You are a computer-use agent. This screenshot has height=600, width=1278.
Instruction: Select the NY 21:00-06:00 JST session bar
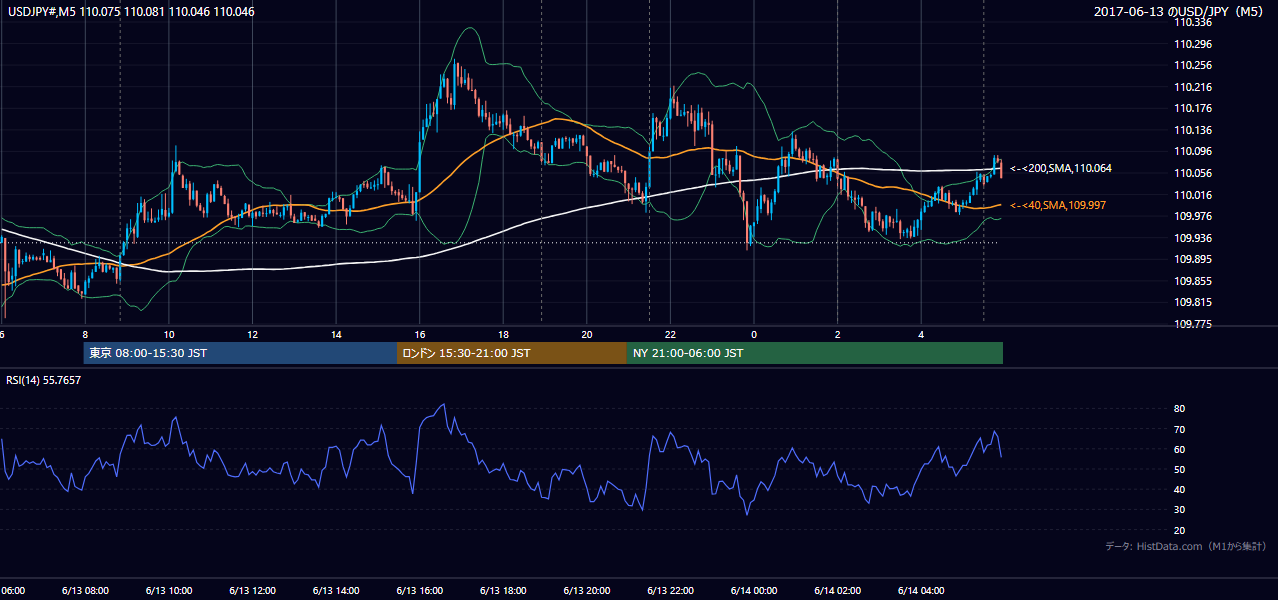pos(815,353)
